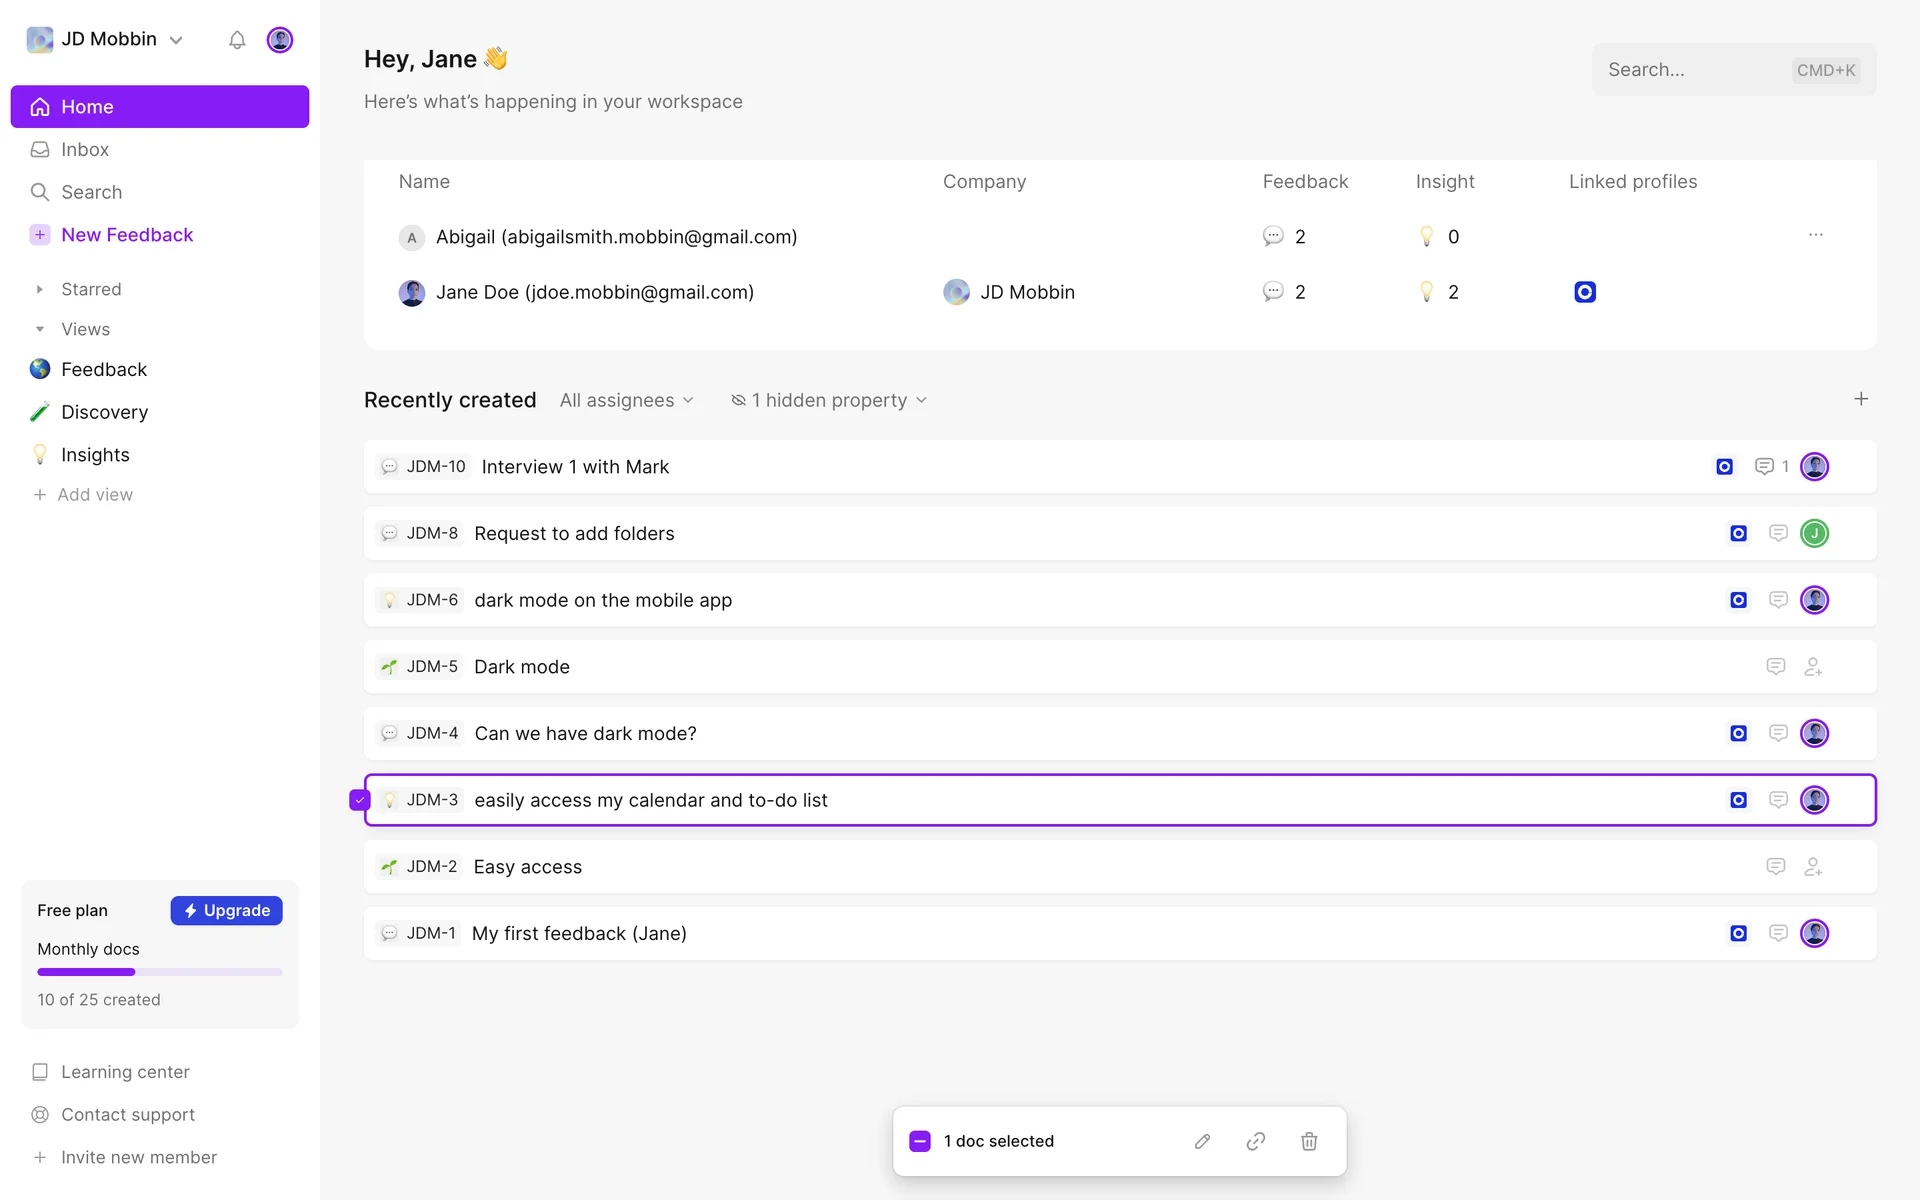Click the notifications bell icon

(237, 40)
